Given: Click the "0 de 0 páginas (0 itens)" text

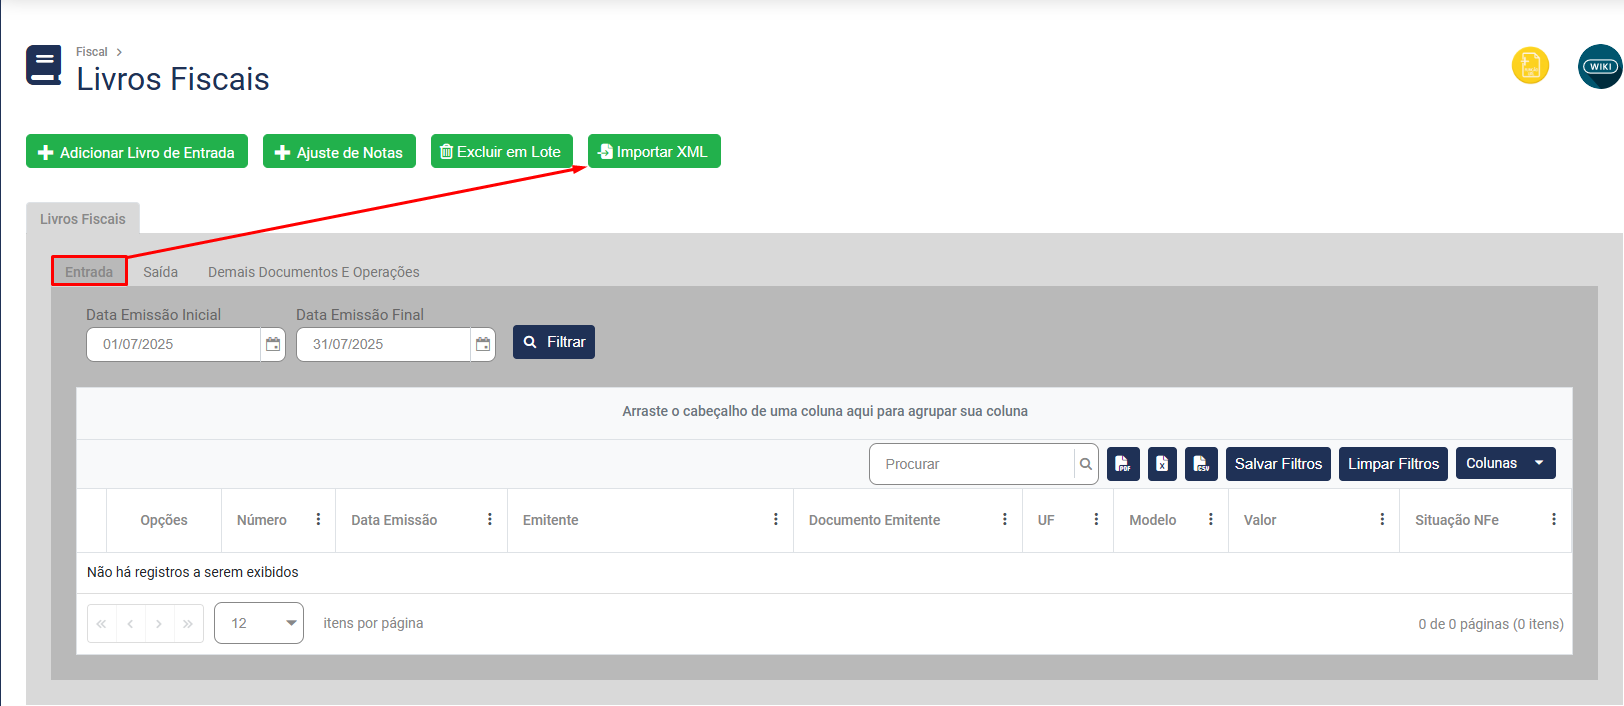Looking at the screenshot, I should point(1491,624).
